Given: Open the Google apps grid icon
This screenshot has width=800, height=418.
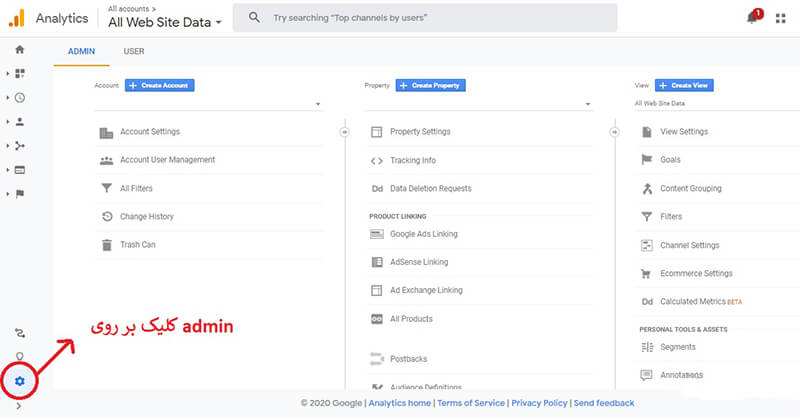Looking at the screenshot, I should coord(780,18).
